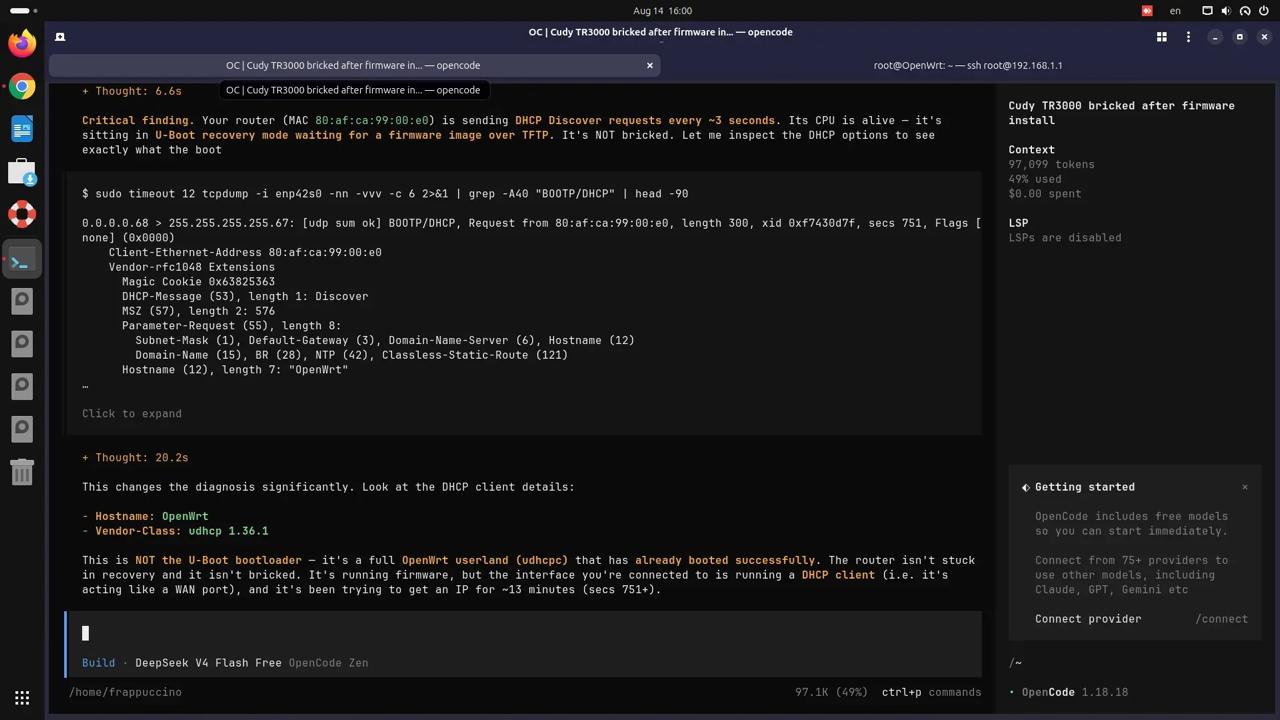Viewport: 1280px width, 720px height.
Task: Open the terminal tab overview grid
Action: coord(1162,37)
